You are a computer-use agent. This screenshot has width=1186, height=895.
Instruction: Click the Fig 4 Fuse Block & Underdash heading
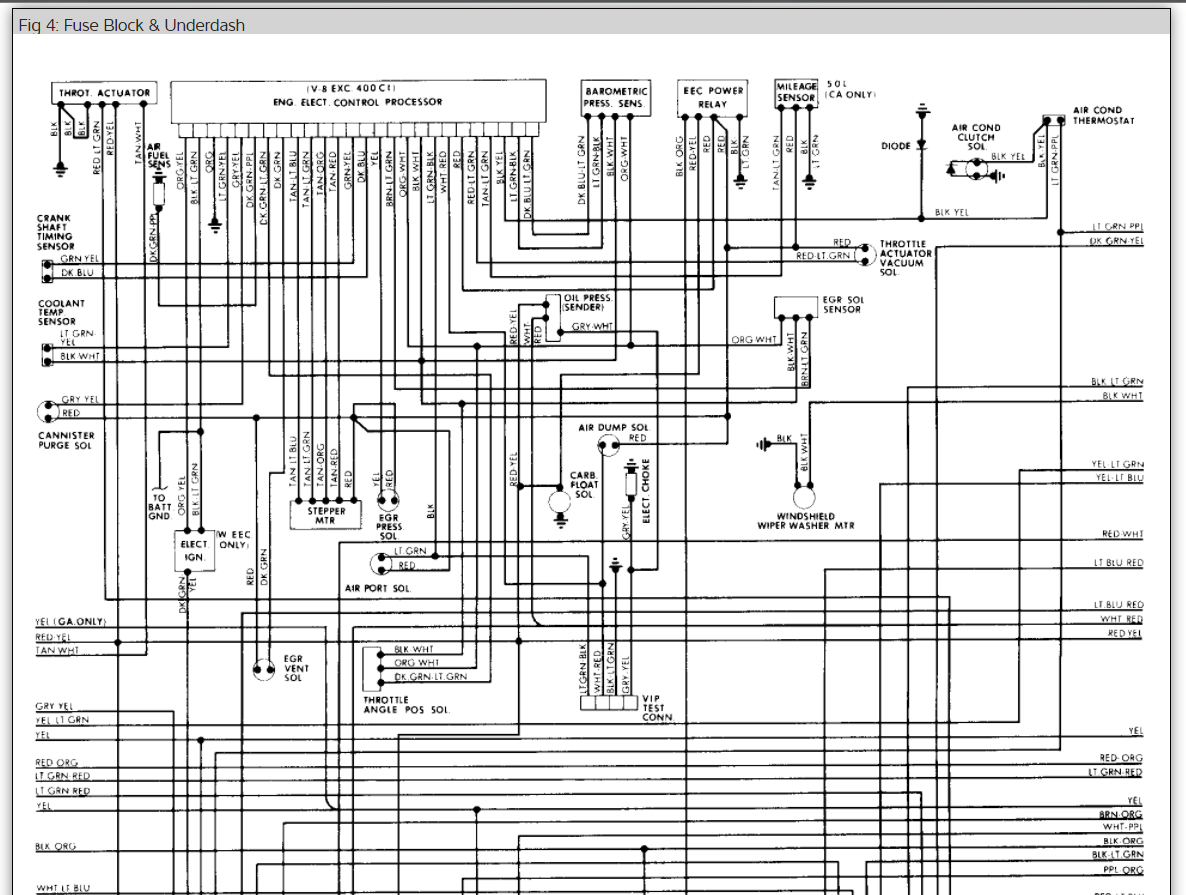click(132, 25)
